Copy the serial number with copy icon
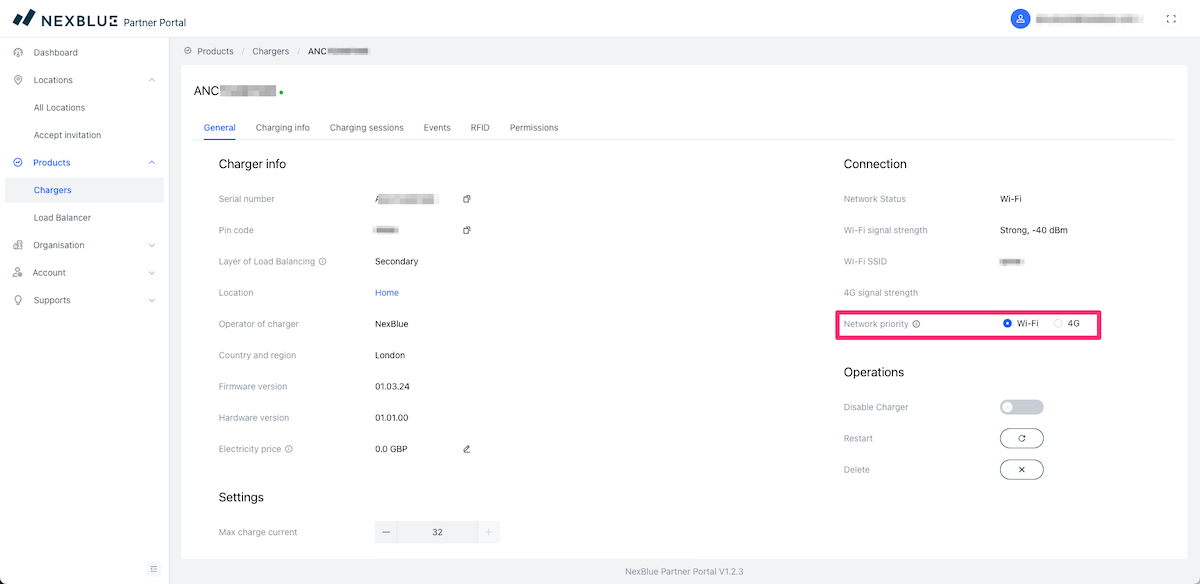 pos(467,199)
